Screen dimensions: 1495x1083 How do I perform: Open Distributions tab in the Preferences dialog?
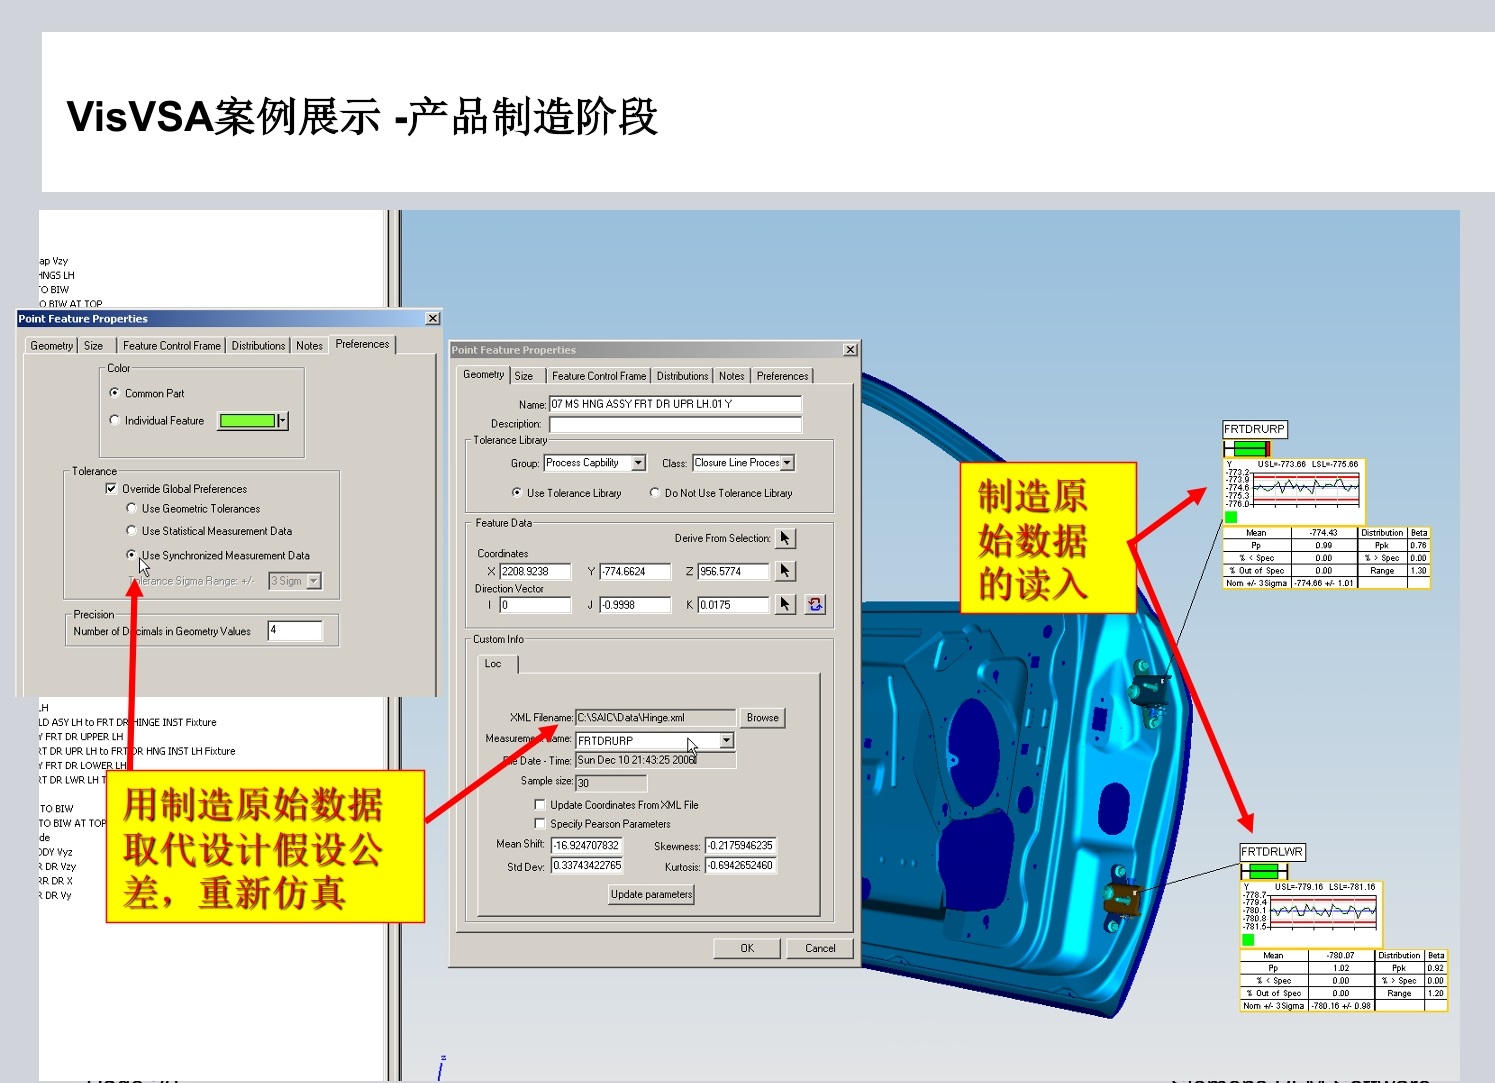[258, 346]
